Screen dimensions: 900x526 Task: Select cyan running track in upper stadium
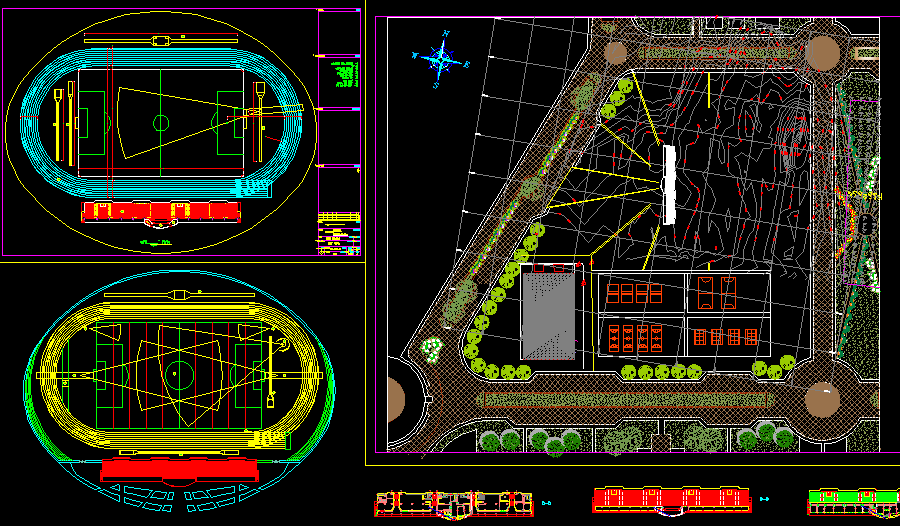161,123
